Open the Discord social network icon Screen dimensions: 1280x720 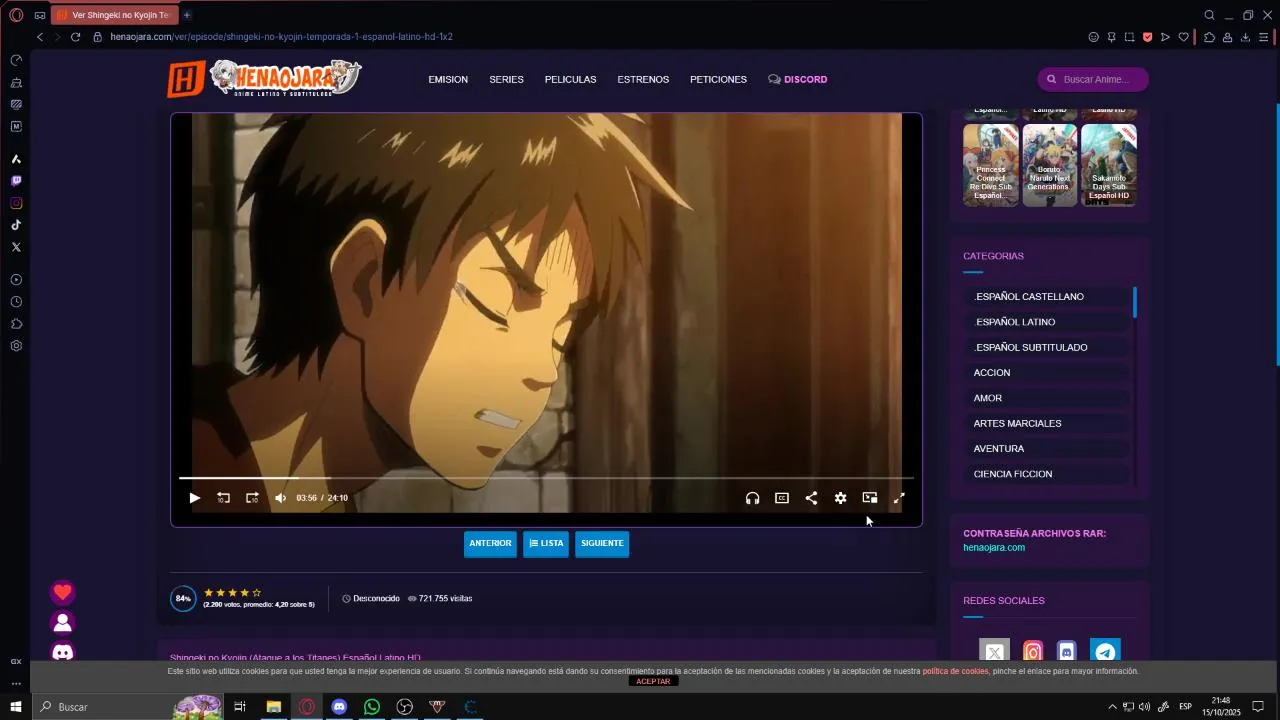point(1067,652)
